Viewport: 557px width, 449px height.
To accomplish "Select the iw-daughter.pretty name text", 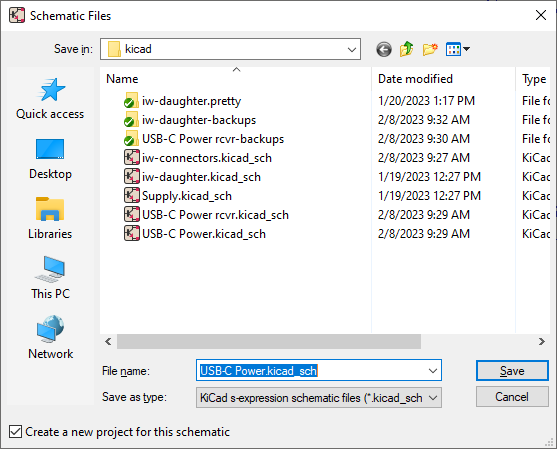I will tap(191, 101).
